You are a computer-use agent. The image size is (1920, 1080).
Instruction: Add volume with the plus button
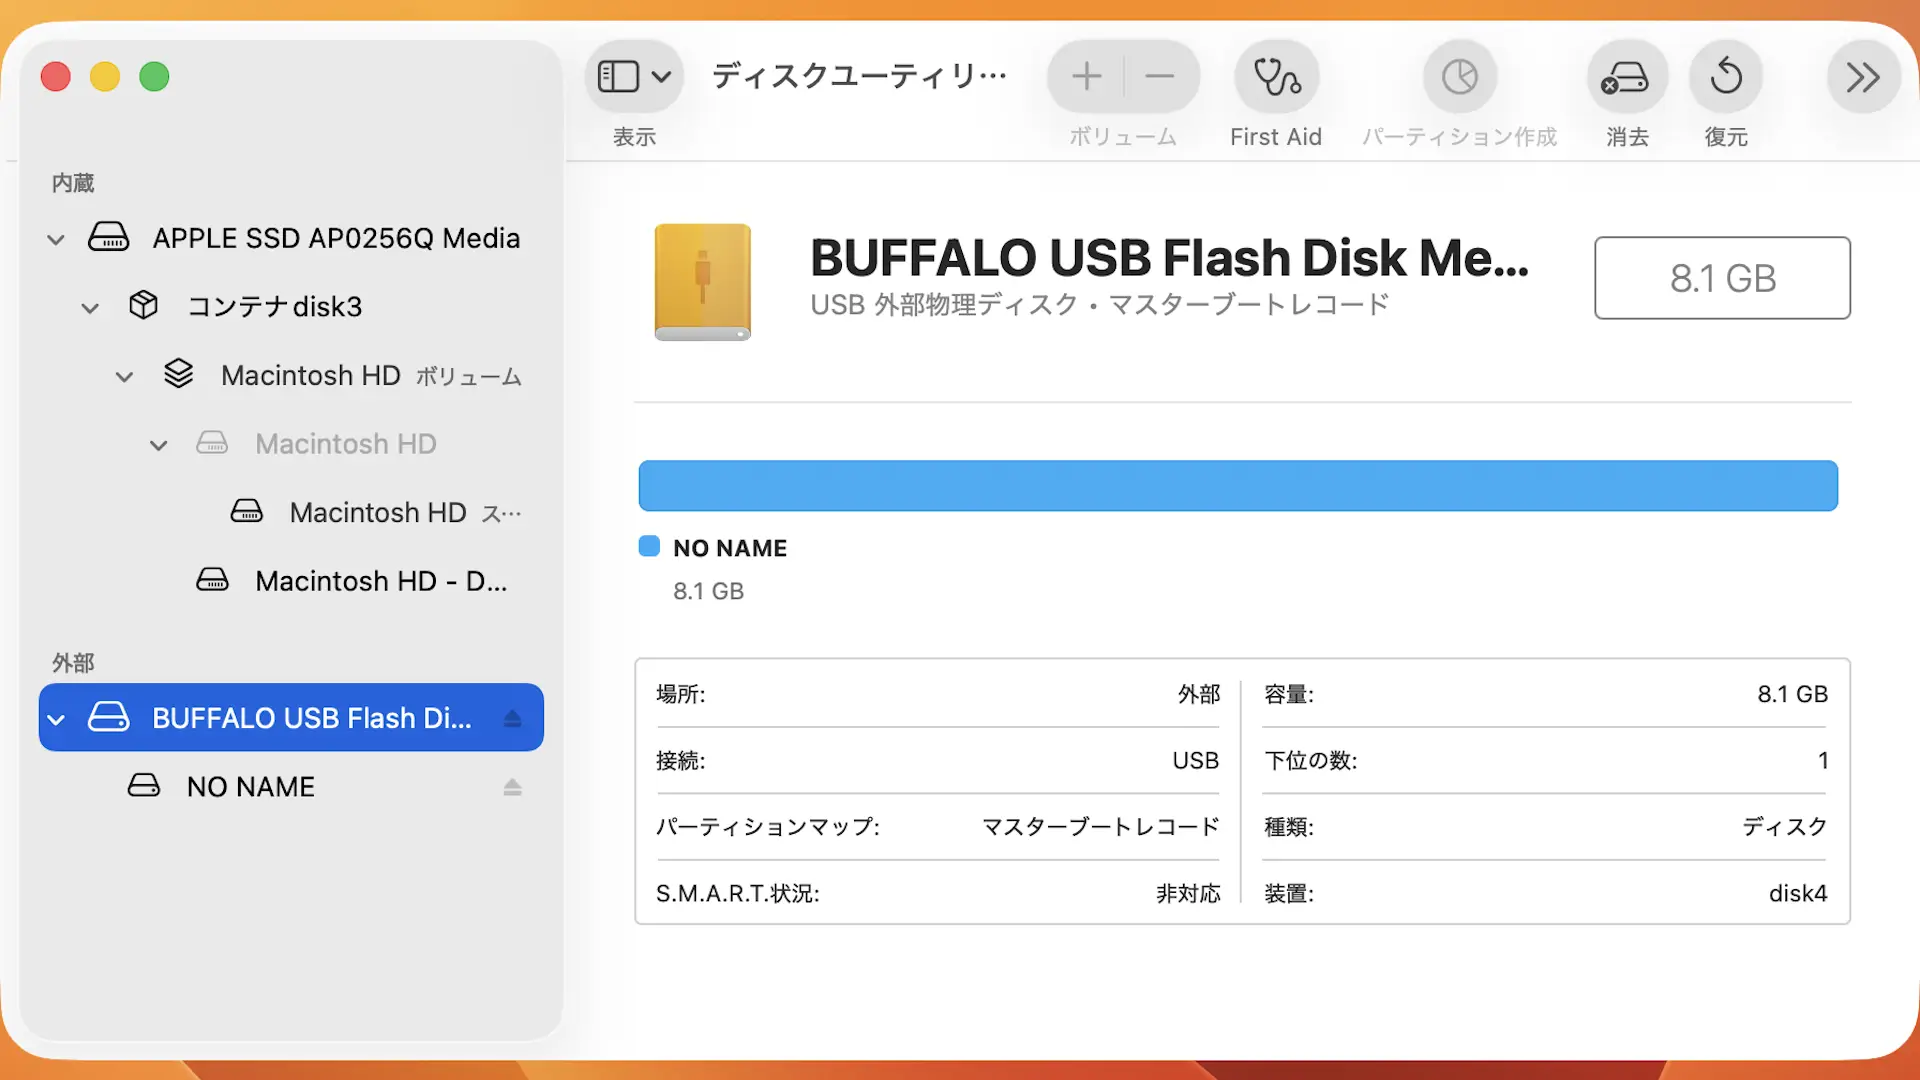(1086, 77)
